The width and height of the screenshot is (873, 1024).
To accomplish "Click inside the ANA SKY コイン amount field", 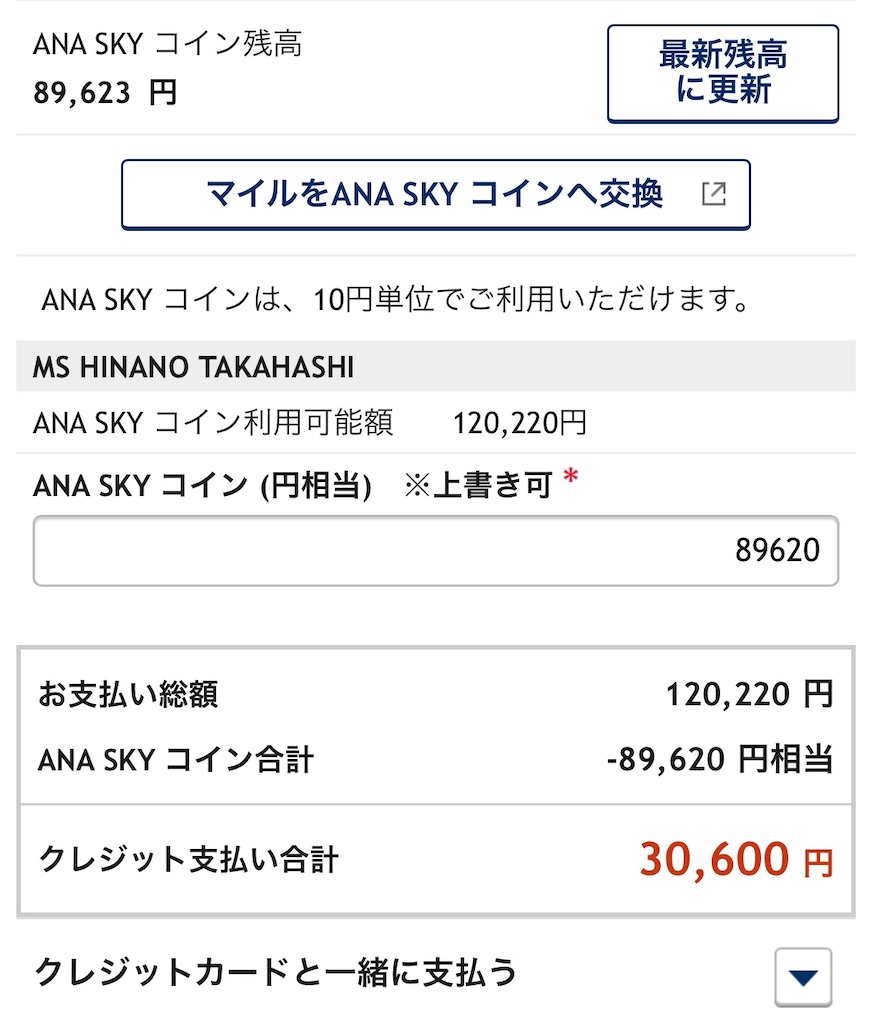I will (x=435, y=550).
